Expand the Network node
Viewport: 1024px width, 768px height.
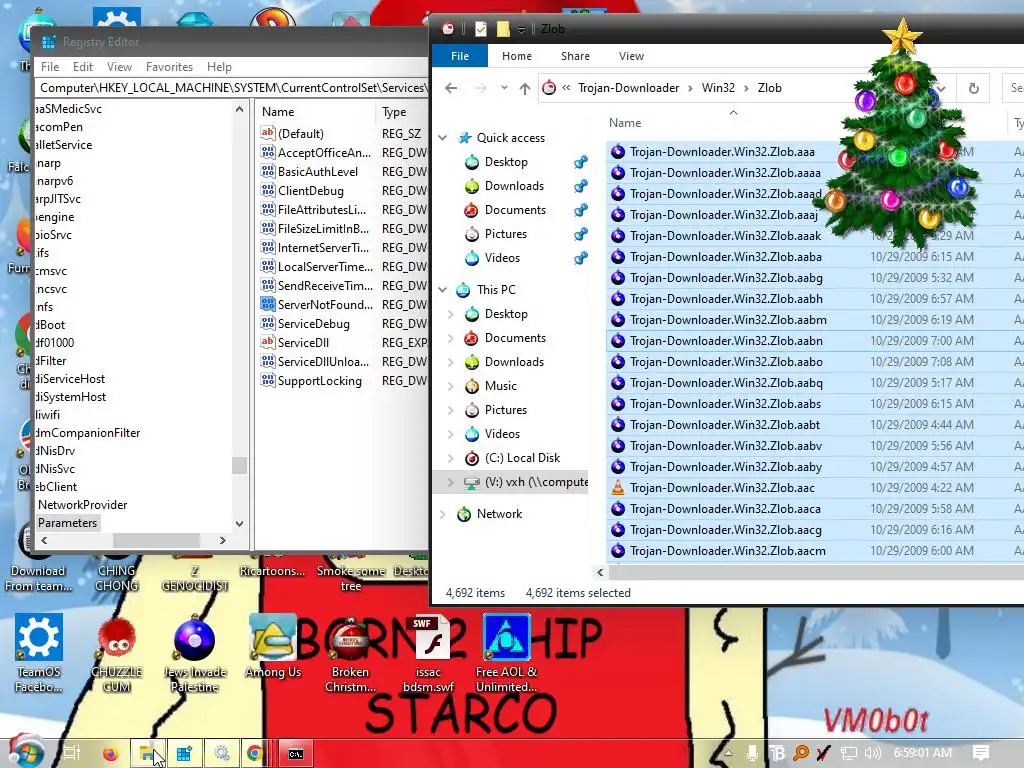coord(443,514)
